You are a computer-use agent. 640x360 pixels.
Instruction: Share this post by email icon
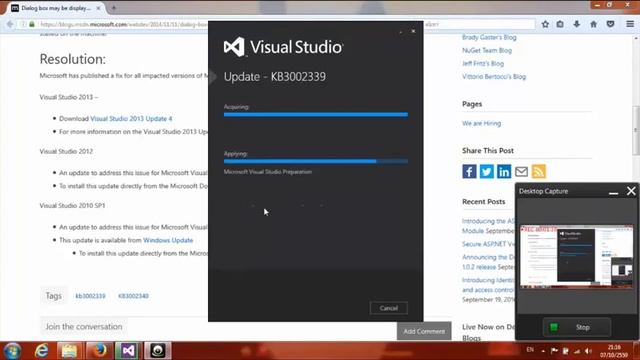(x=521, y=171)
